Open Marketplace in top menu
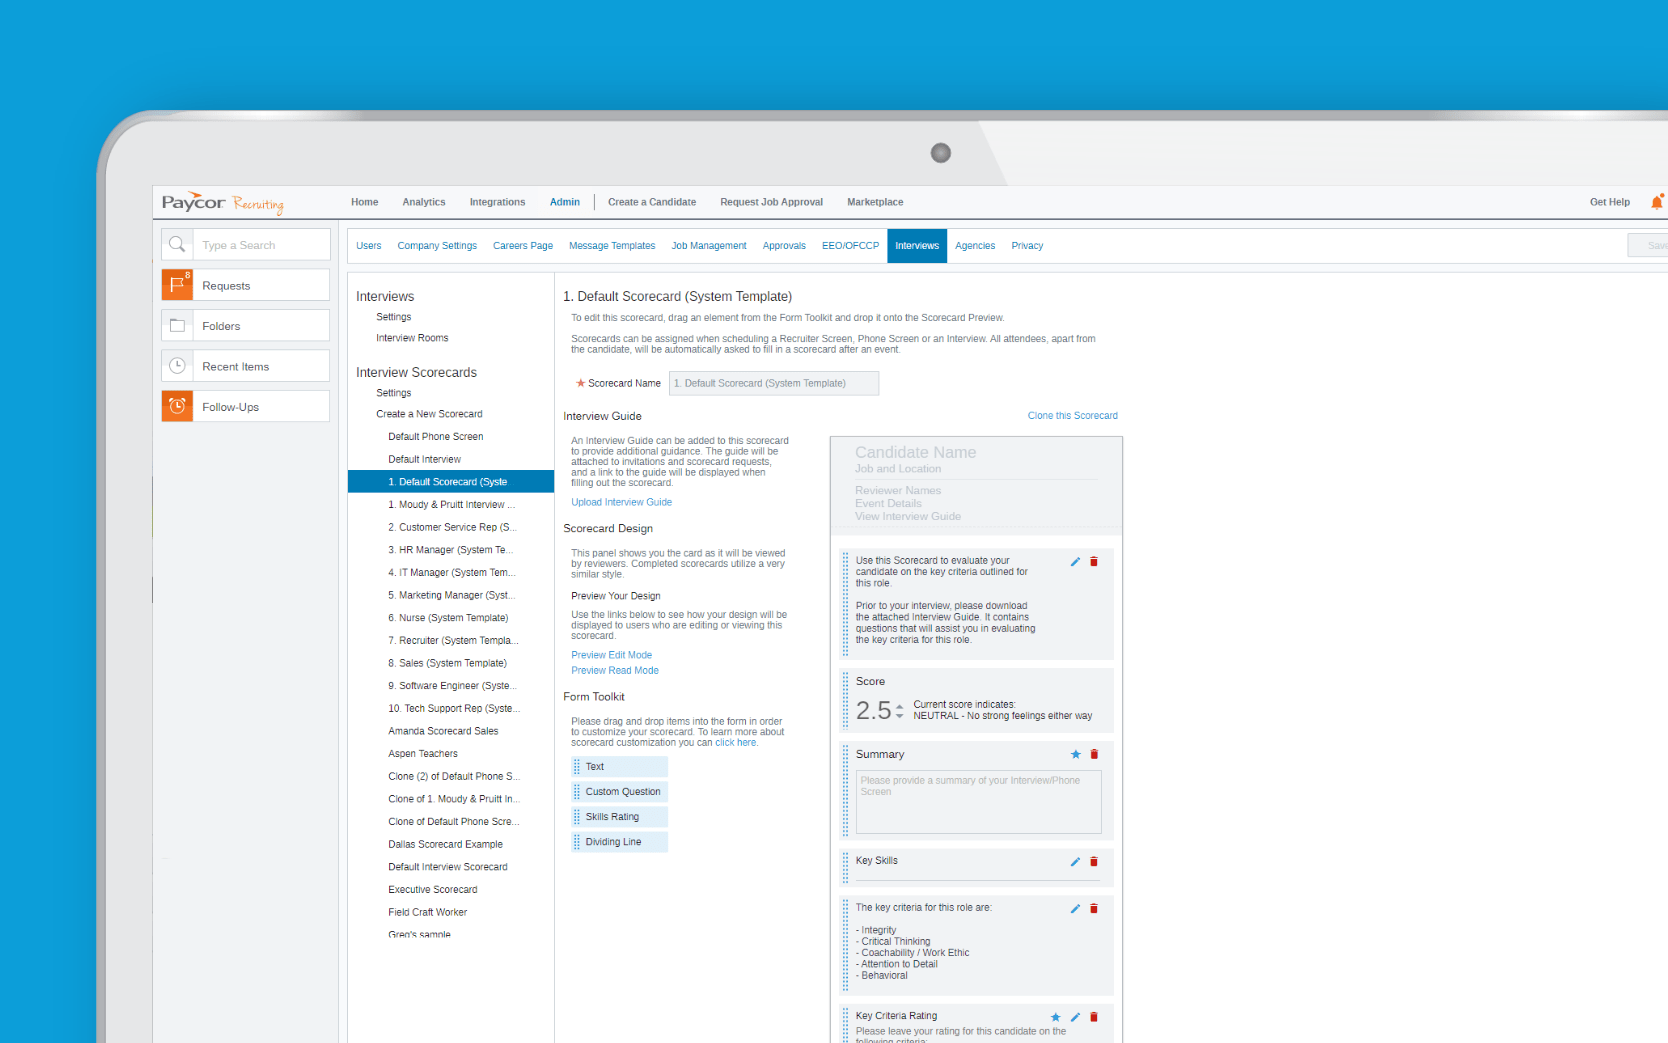This screenshot has width=1668, height=1043. coord(875,202)
